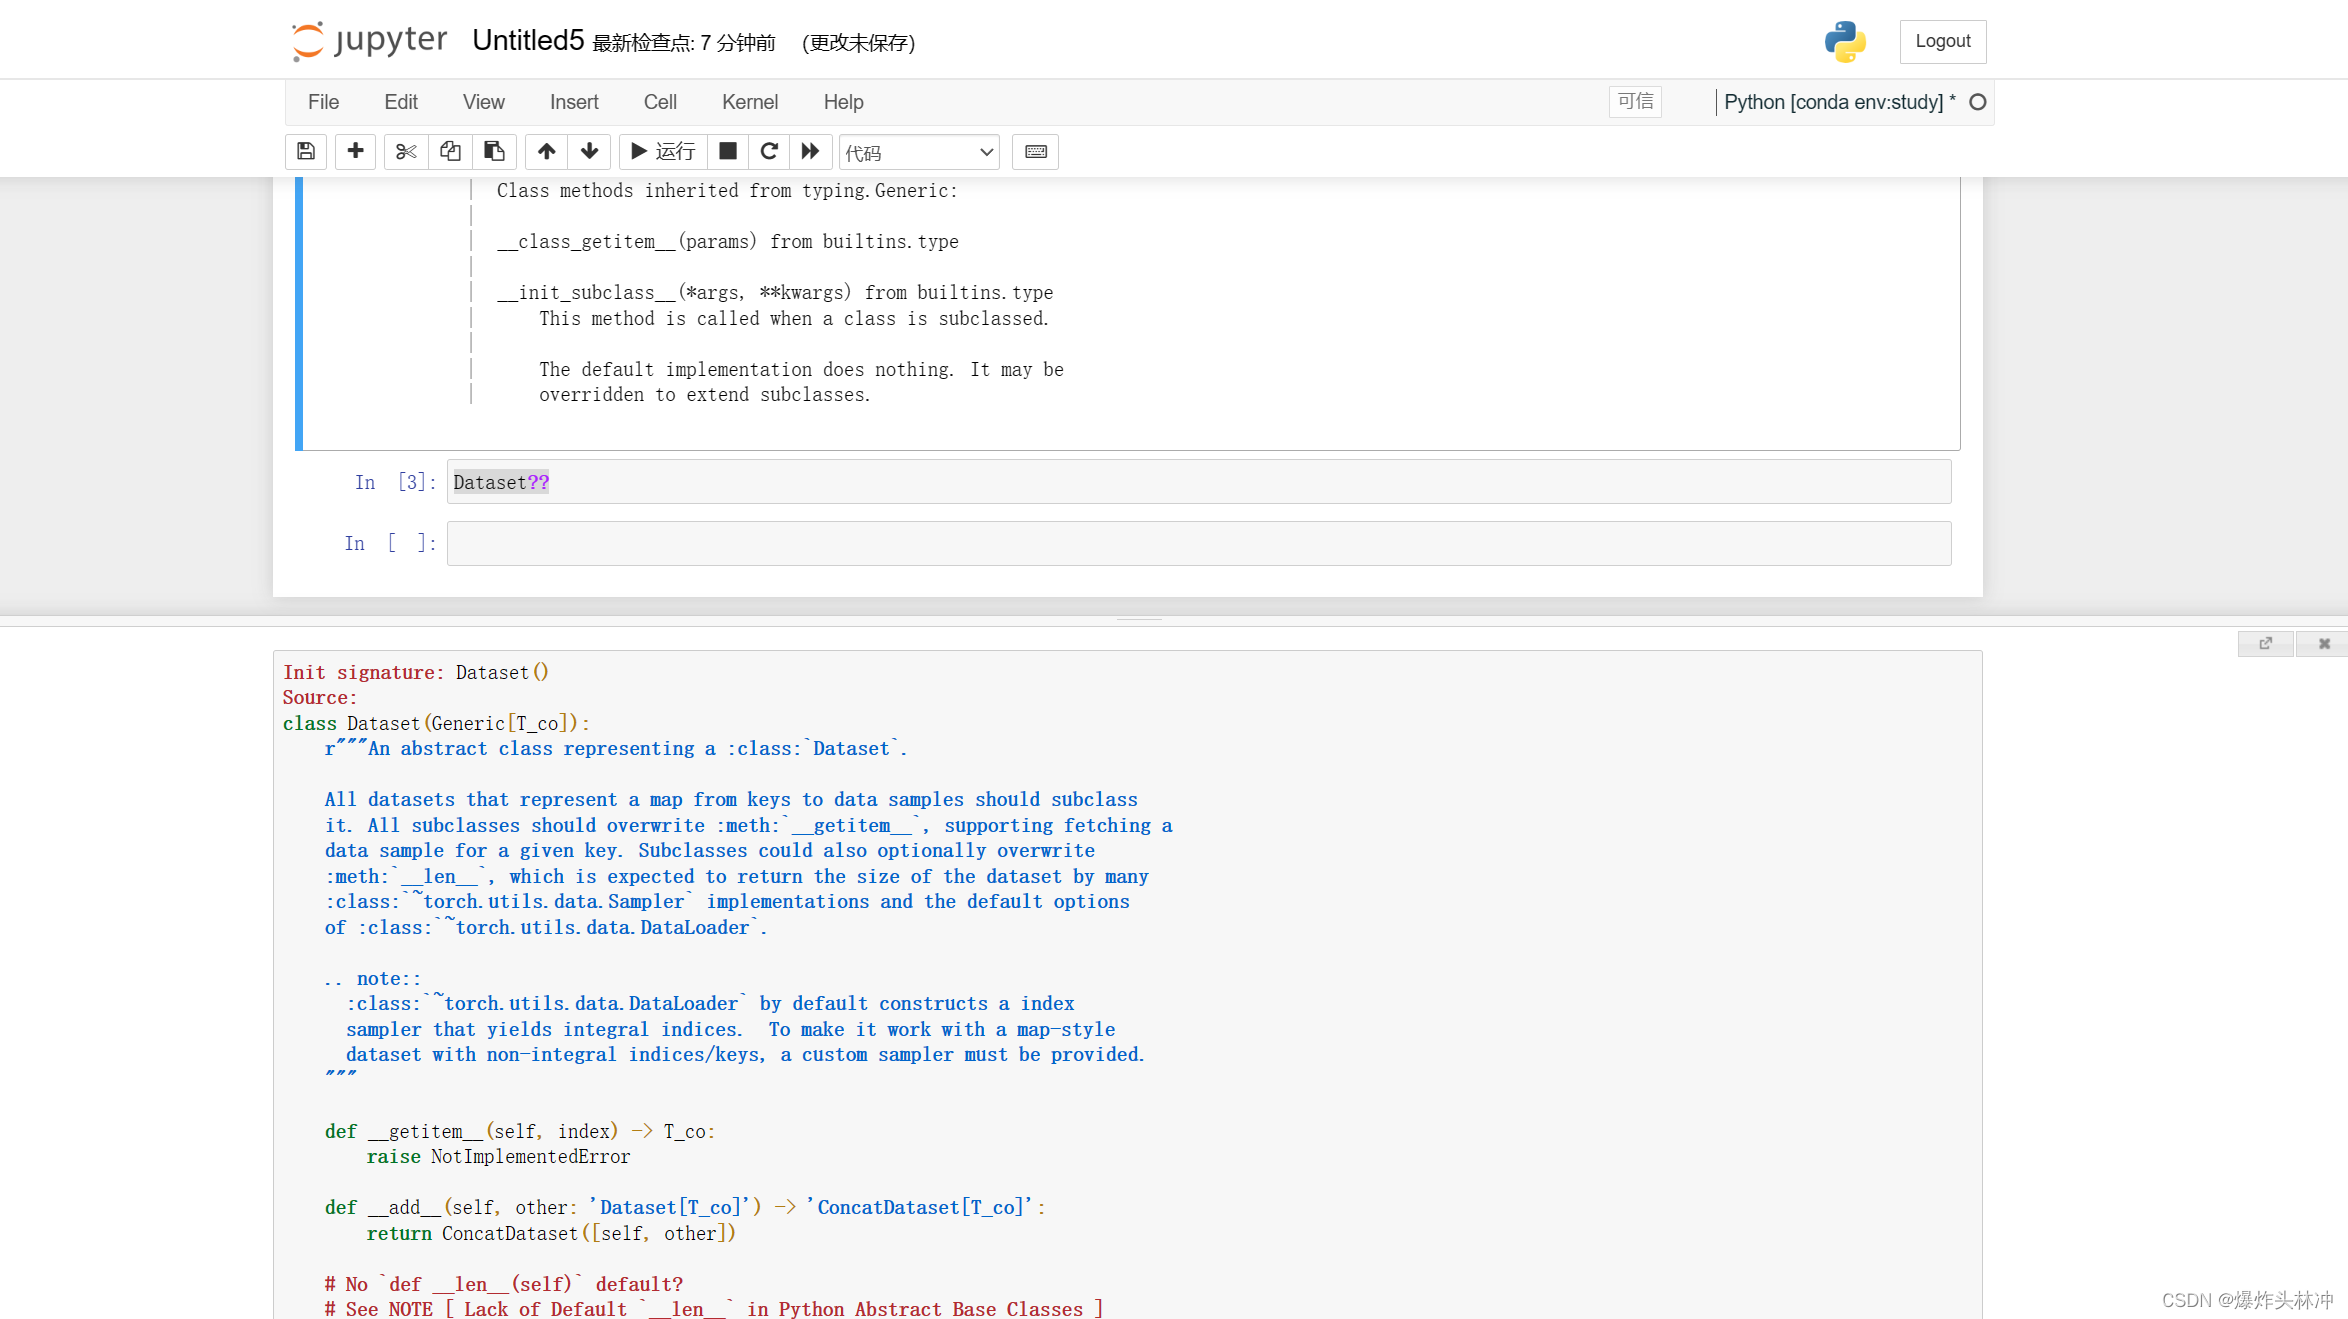Restart and run all with the fast-forward icon
Screen dimensions: 2348x1319
point(811,152)
